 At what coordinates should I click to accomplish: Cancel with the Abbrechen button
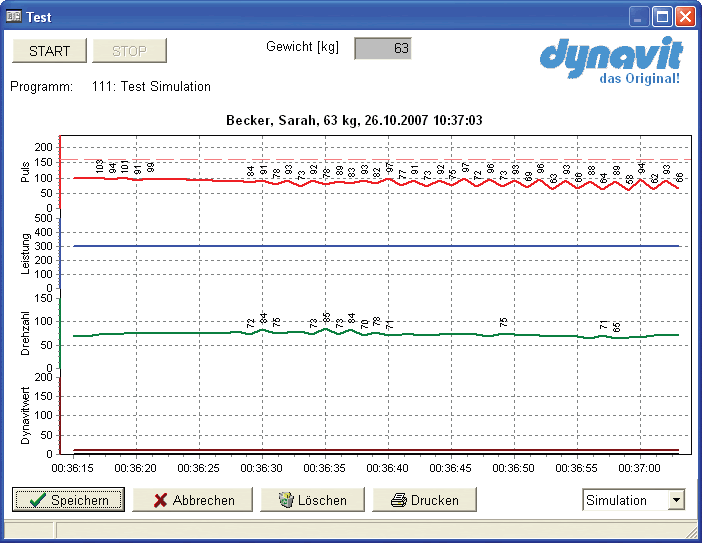[x=193, y=500]
